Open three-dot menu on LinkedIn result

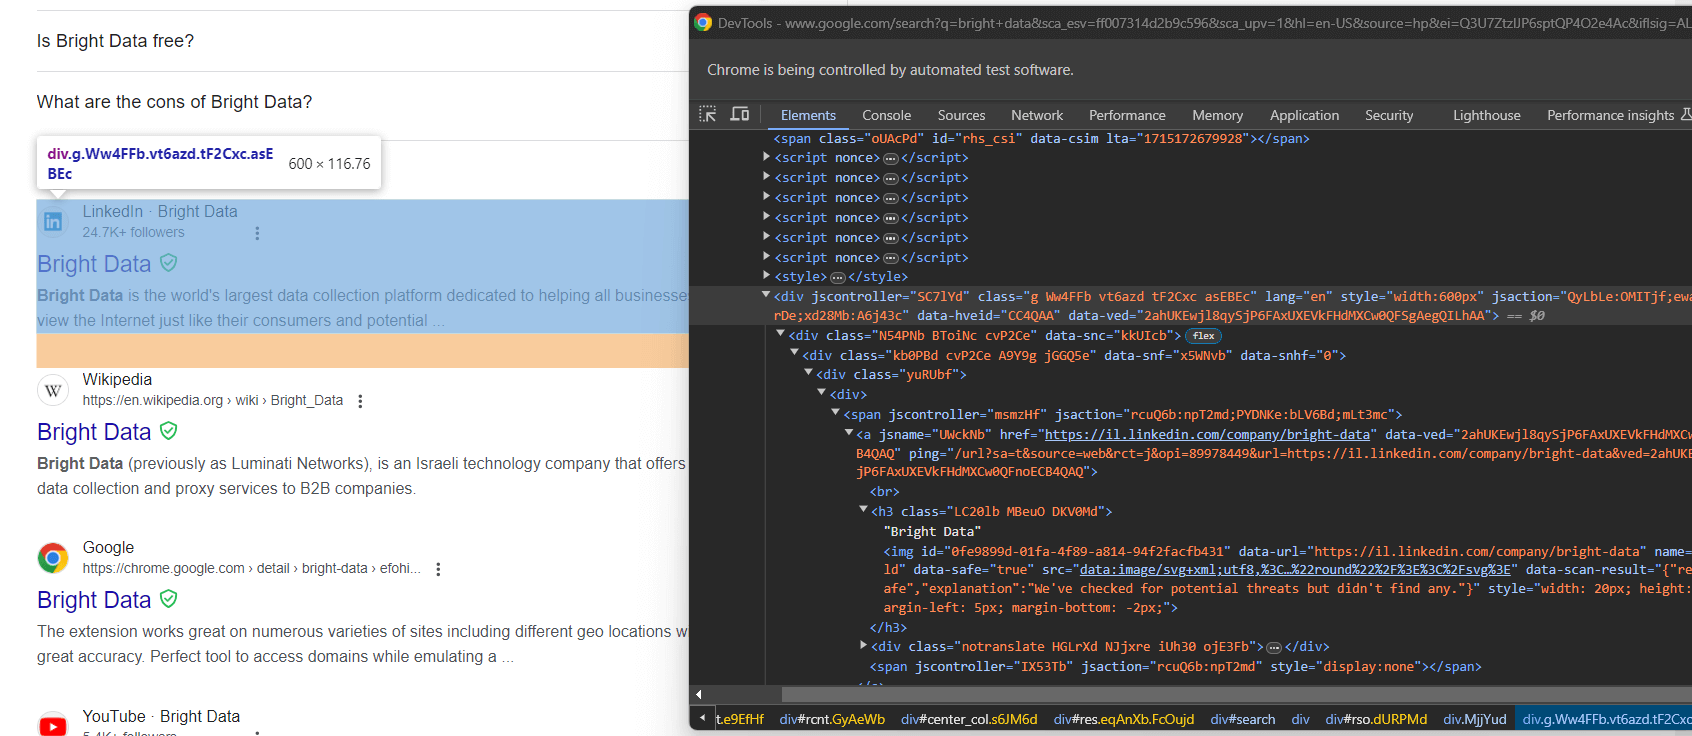(x=257, y=233)
